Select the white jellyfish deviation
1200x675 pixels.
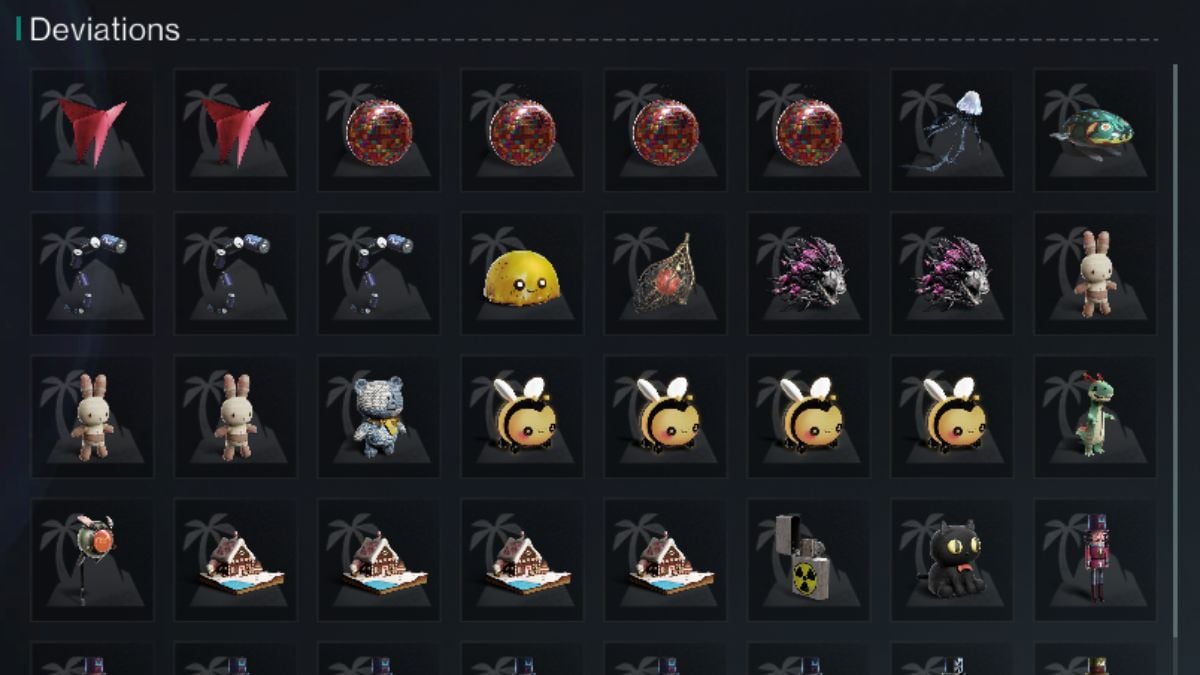click(952, 130)
